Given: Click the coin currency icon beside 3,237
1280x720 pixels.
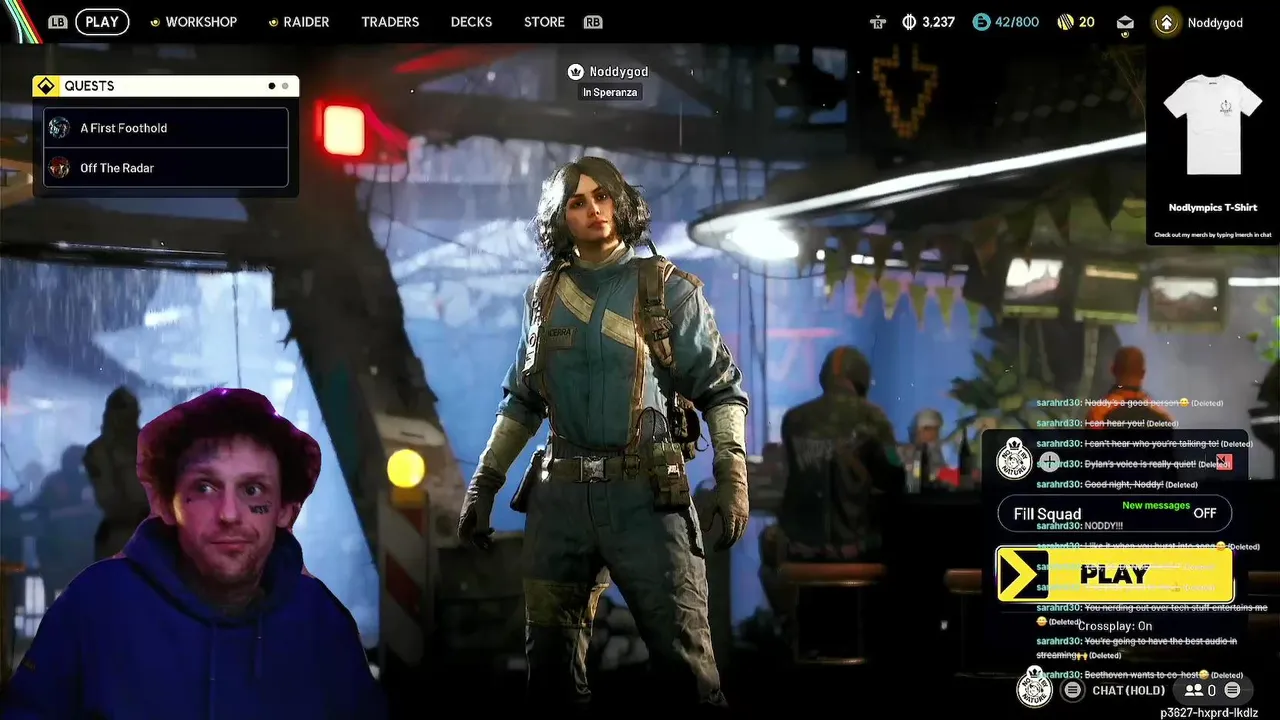Looking at the screenshot, I should coord(909,22).
